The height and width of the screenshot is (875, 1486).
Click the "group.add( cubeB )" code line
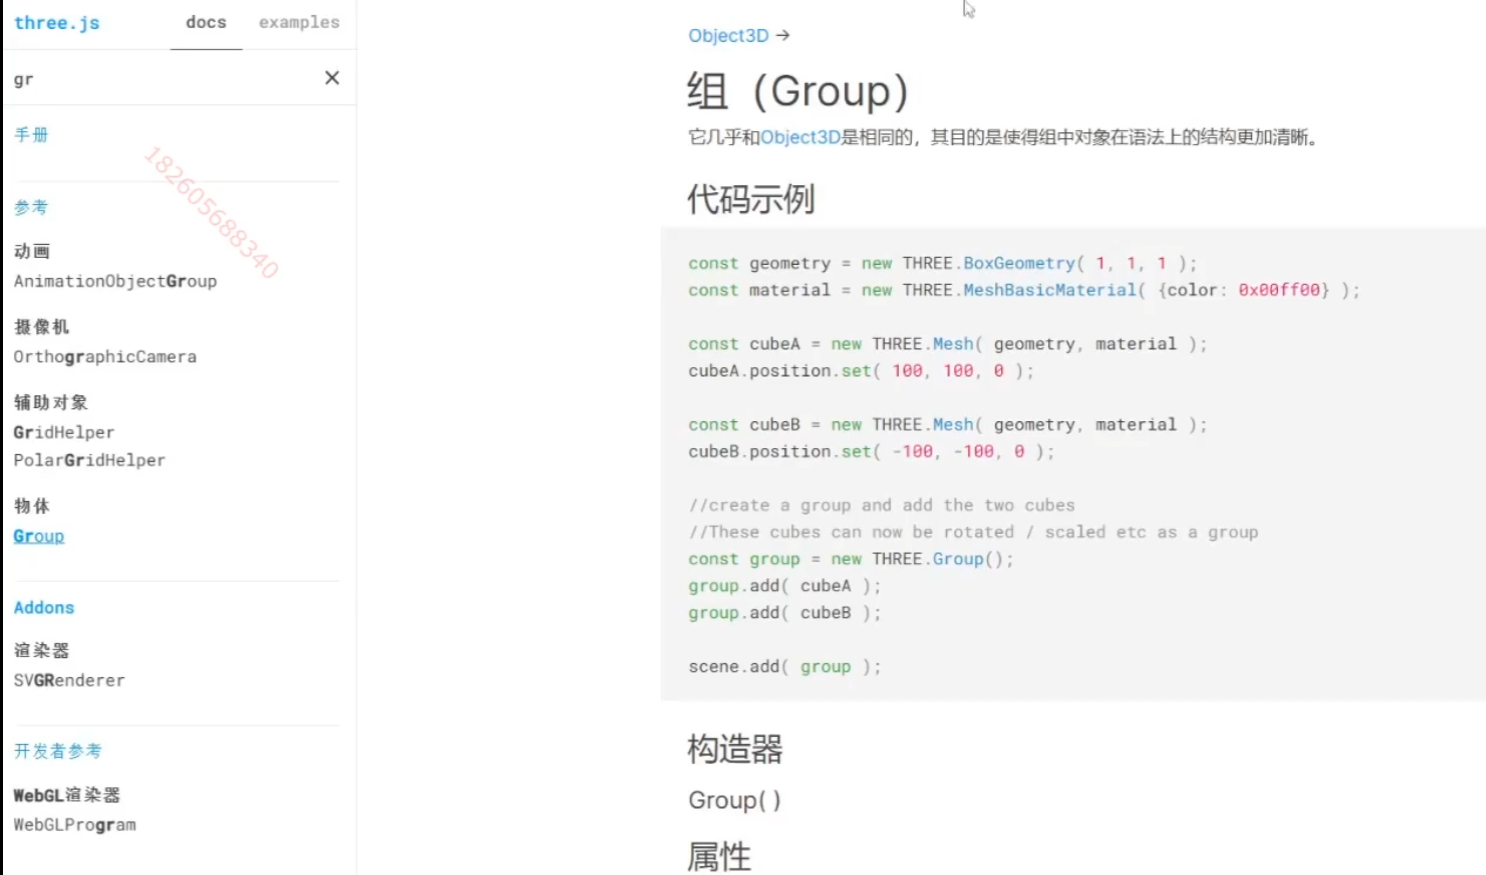click(x=784, y=613)
